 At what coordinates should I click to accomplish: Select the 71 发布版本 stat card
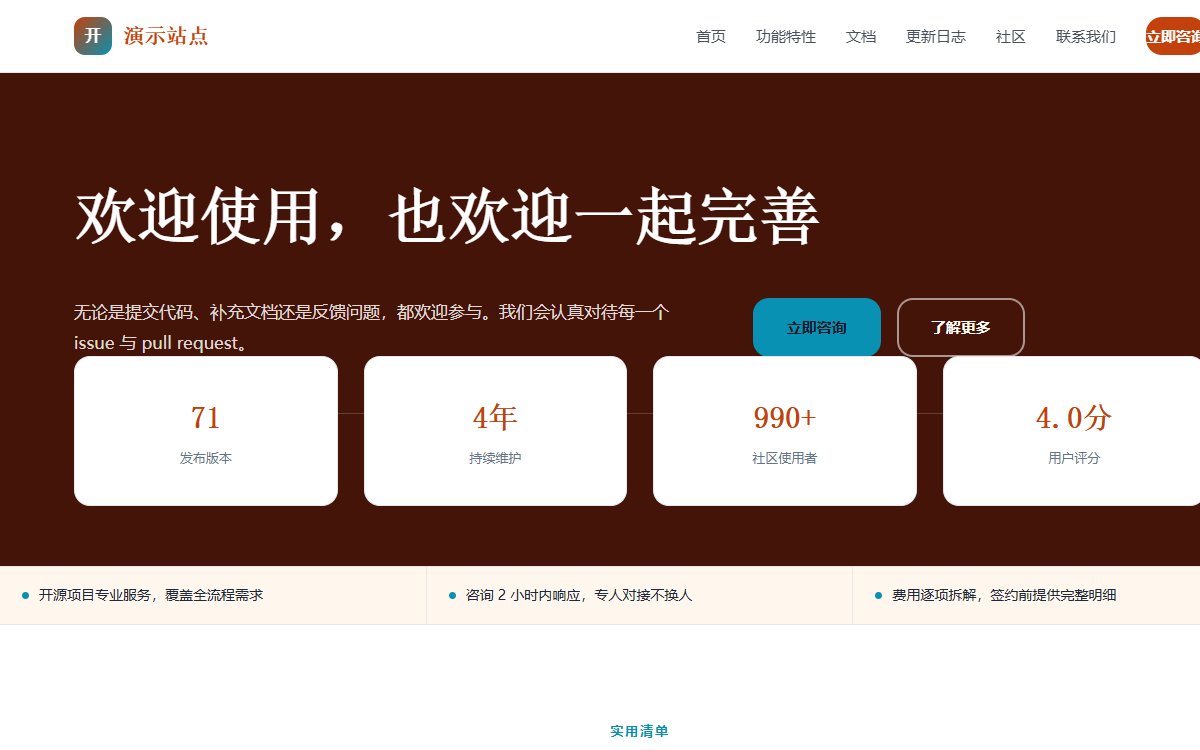click(206, 431)
